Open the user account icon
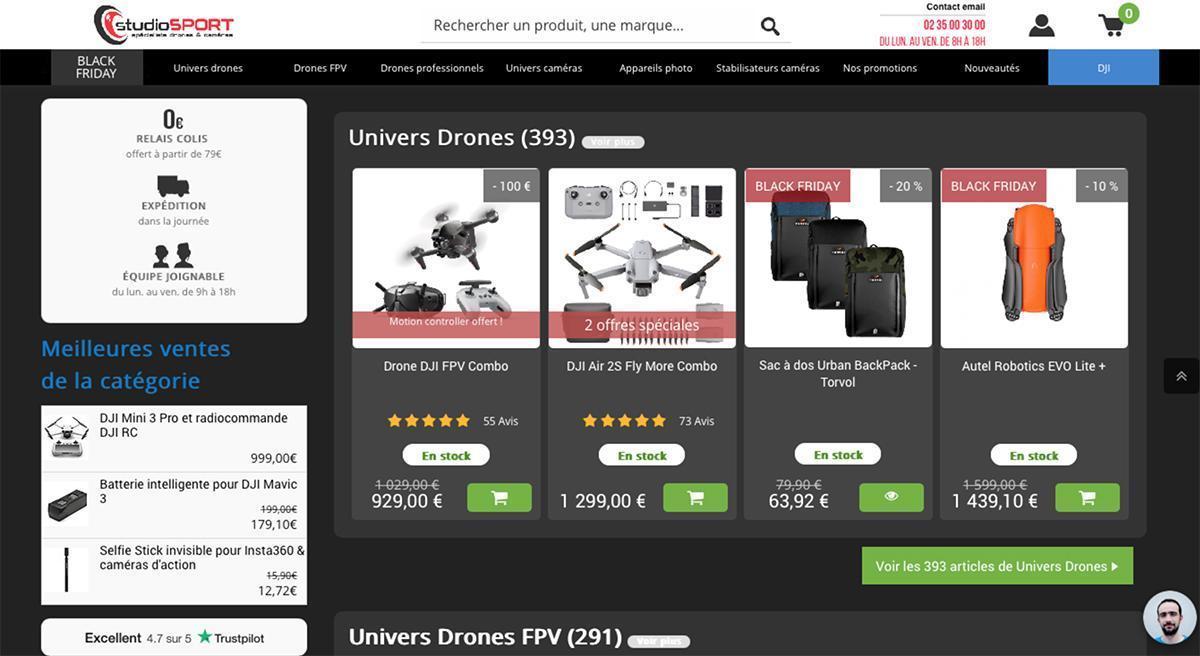The image size is (1200, 656). 1041,25
